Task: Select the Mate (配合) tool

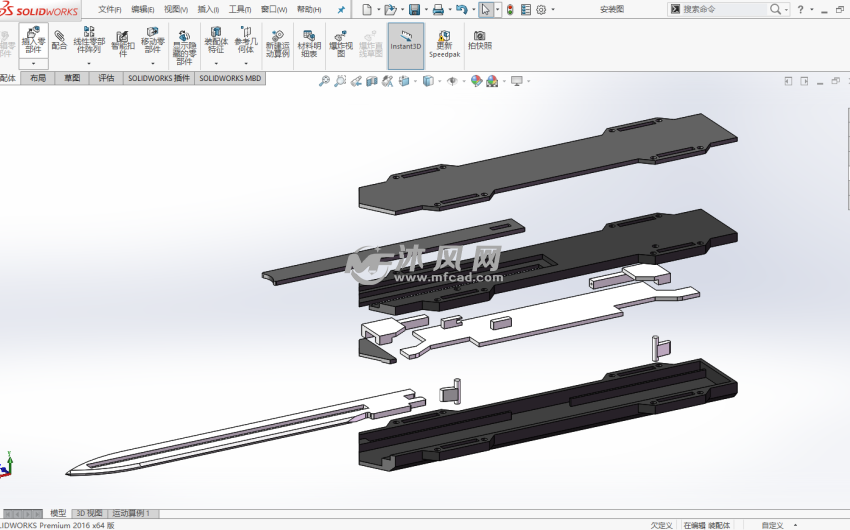Action: click(x=60, y=39)
